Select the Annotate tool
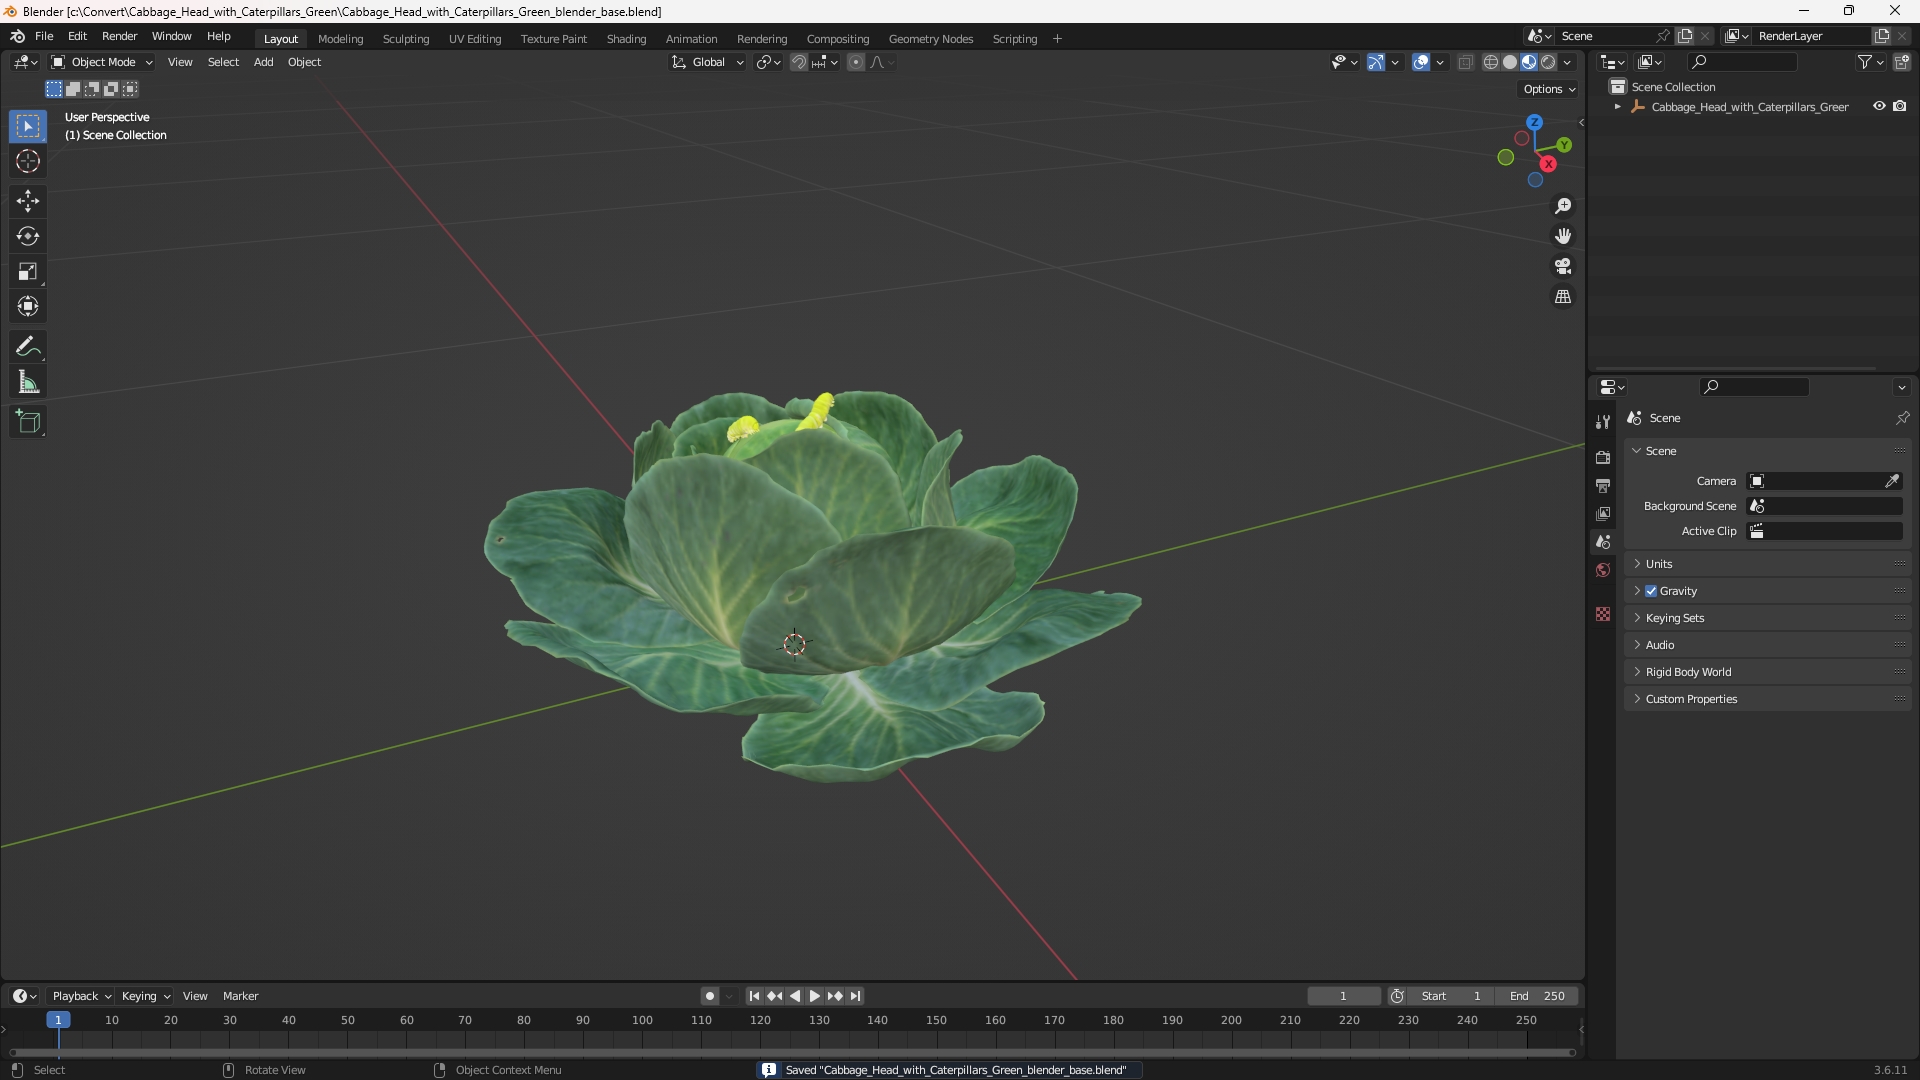Screen dimensions: 1920x1080 click(x=28, y=347)
